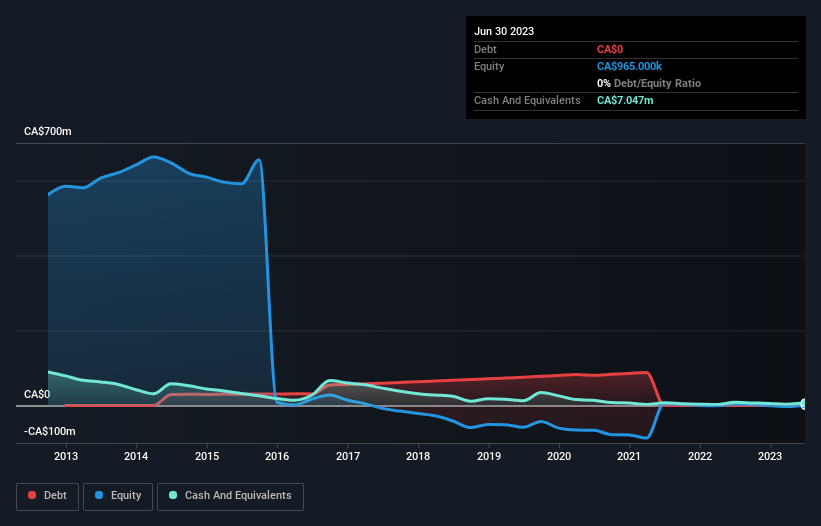Select the 2021 x-axis year label
The height and width of the screenshot is (526, 821).
point(629,456)
